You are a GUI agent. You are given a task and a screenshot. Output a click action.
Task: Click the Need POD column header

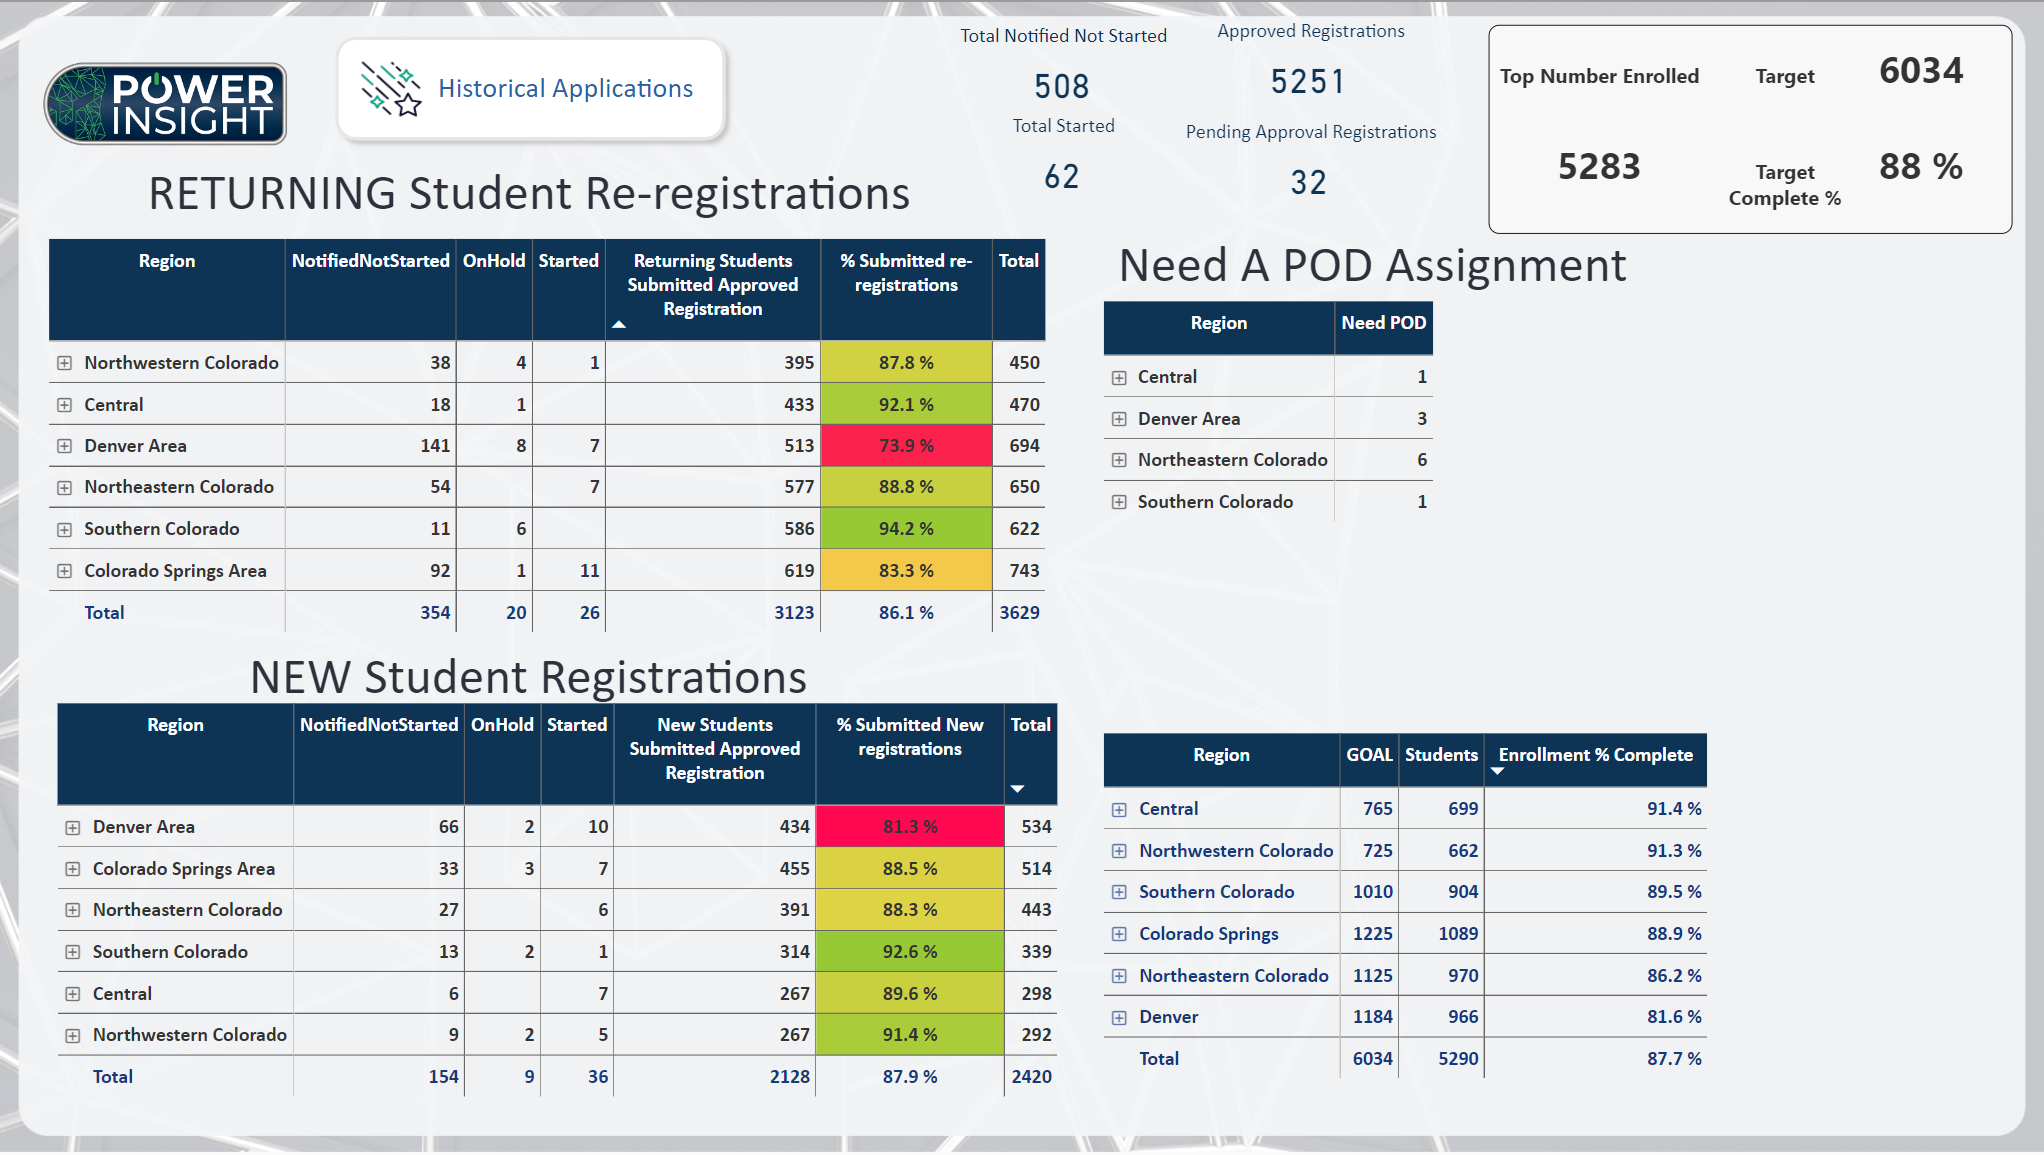click(1383, 323)
